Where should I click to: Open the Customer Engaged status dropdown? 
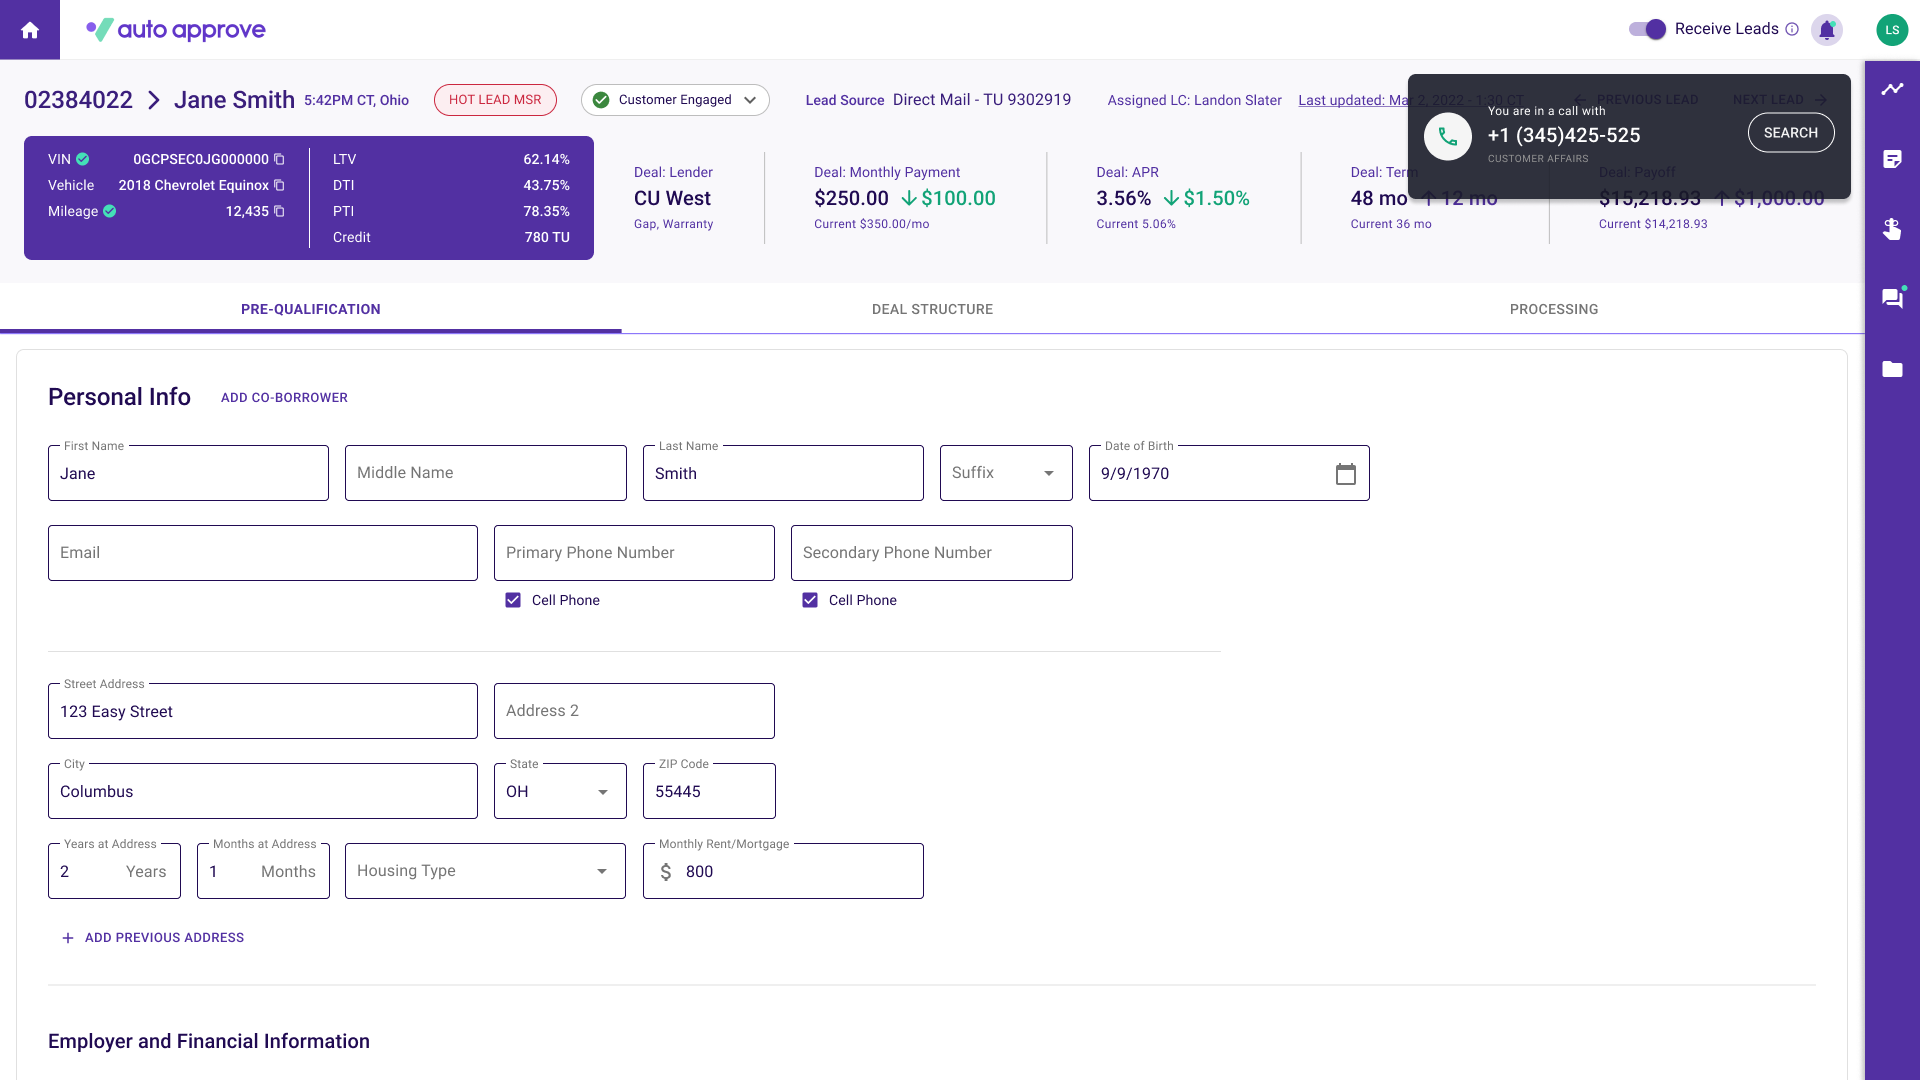tap(675, 100)
